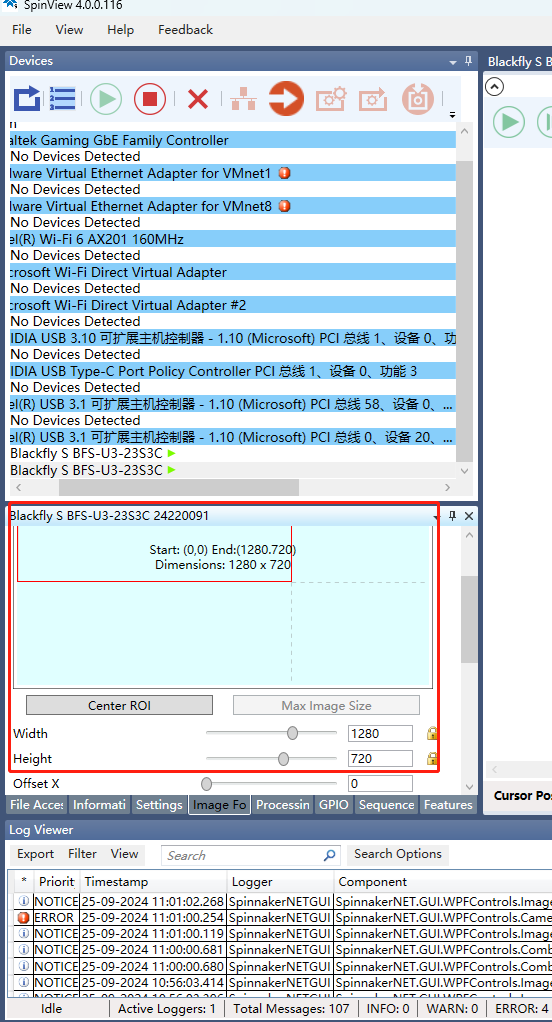
Task: Stop acquisition with the red stop icon
Action: point(150,99)
